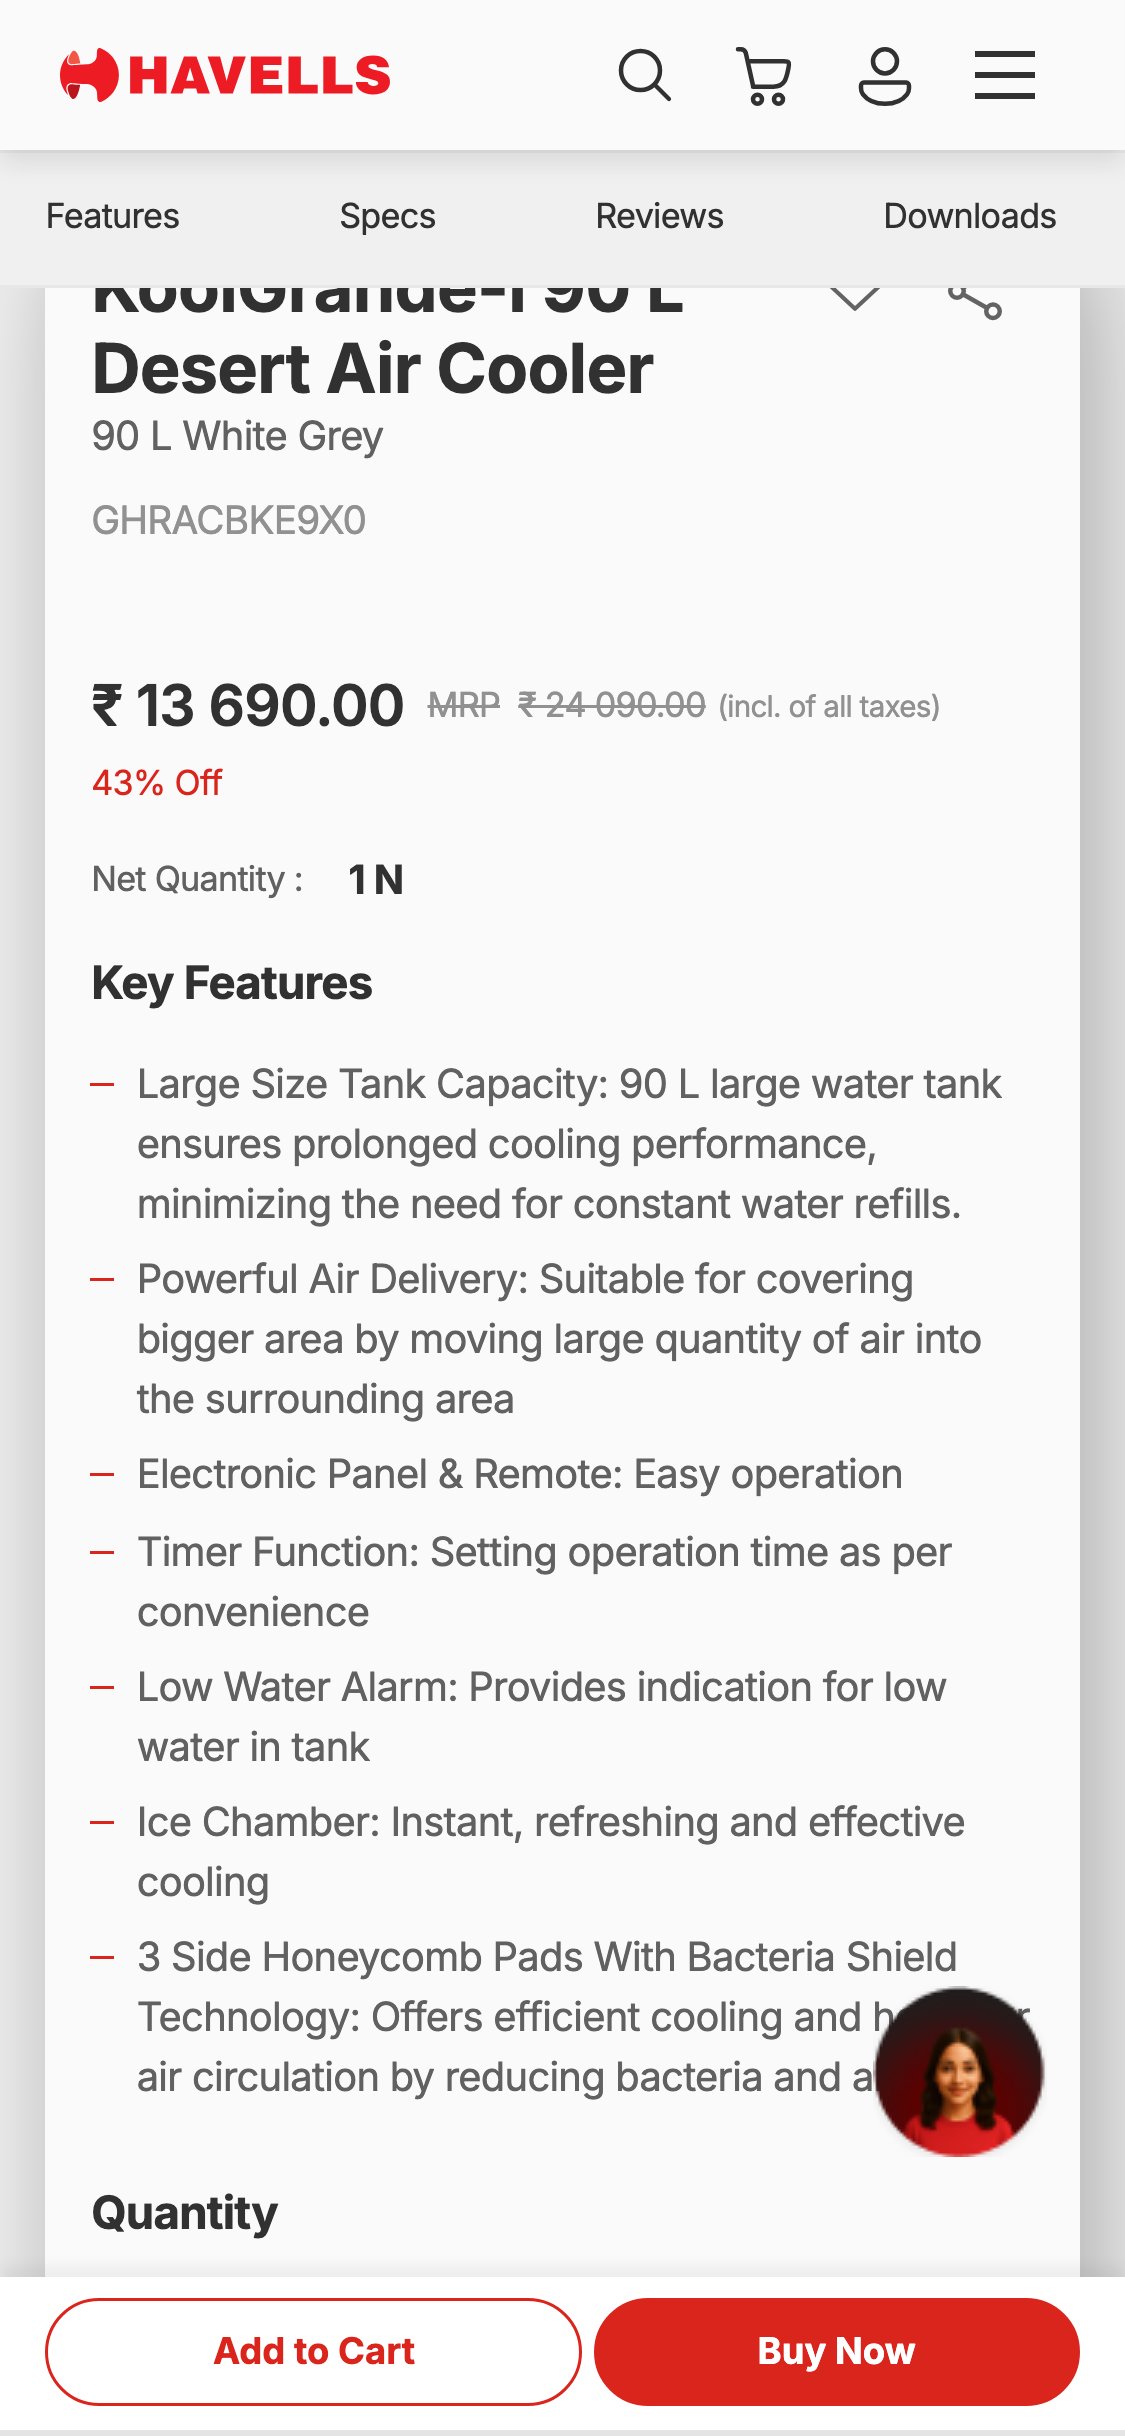Switch to the Specs tab
Viewport: 1125px width, 2436px height.
(388, 216)
